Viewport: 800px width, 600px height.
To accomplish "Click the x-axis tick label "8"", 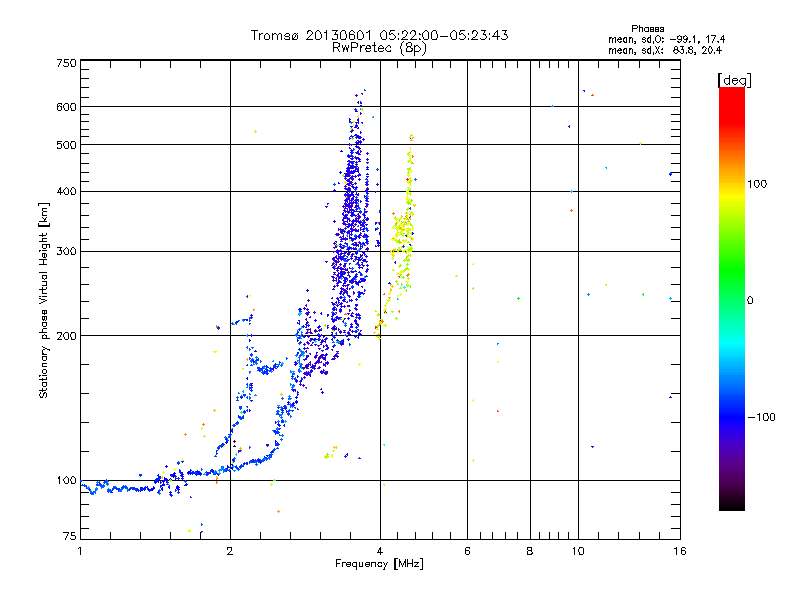I will 530,551.
